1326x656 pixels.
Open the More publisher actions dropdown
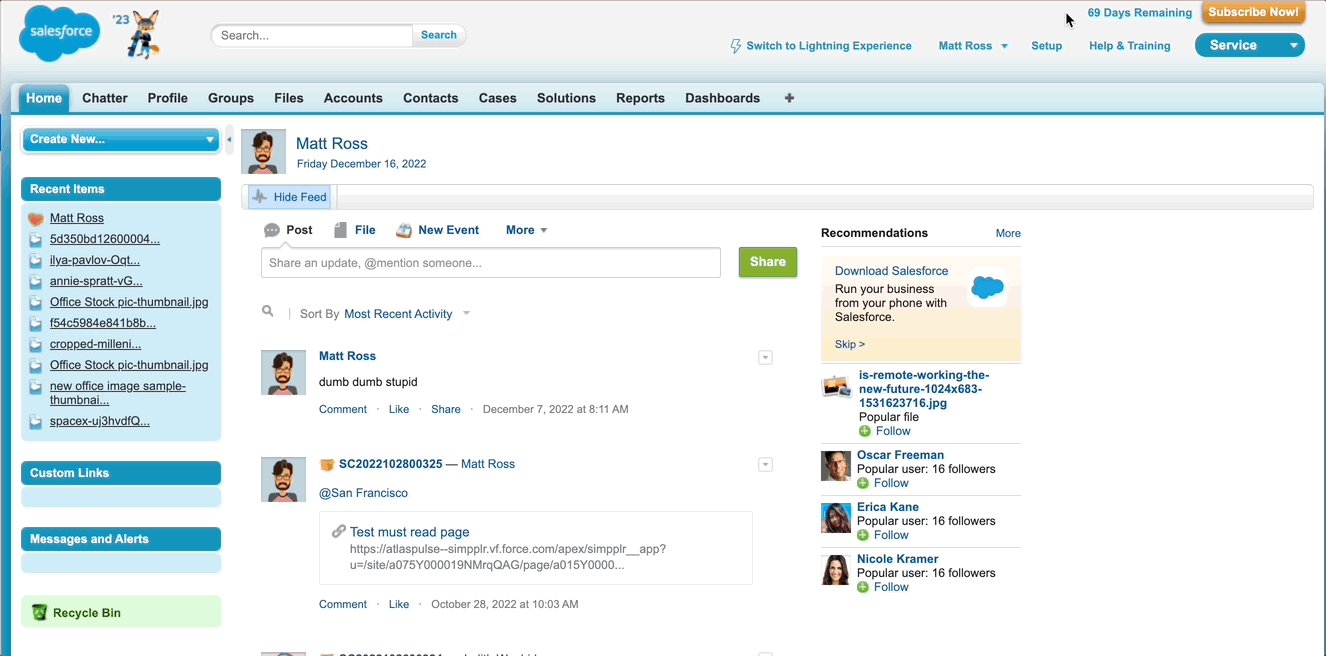click(527, 230)
